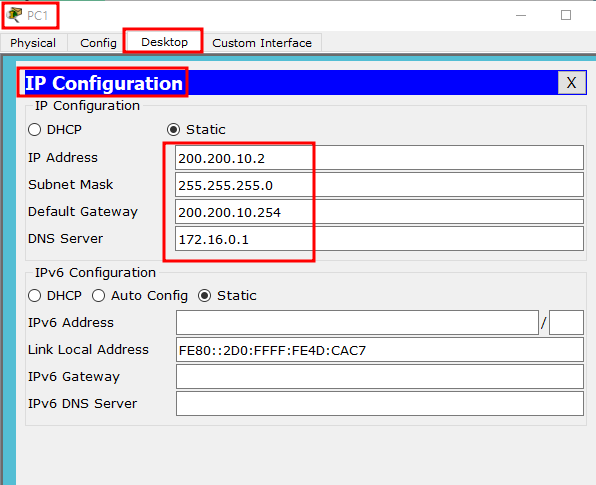
Task: Click the 'PC1' window title text
Action: coord(37,16)
